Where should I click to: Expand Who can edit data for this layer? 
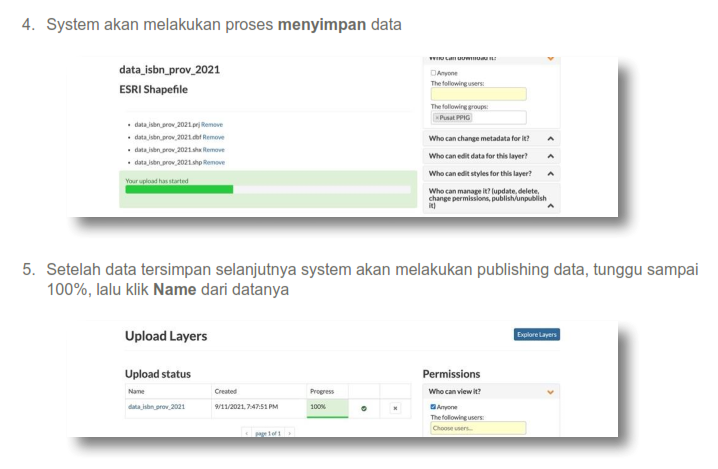point(550,156)
